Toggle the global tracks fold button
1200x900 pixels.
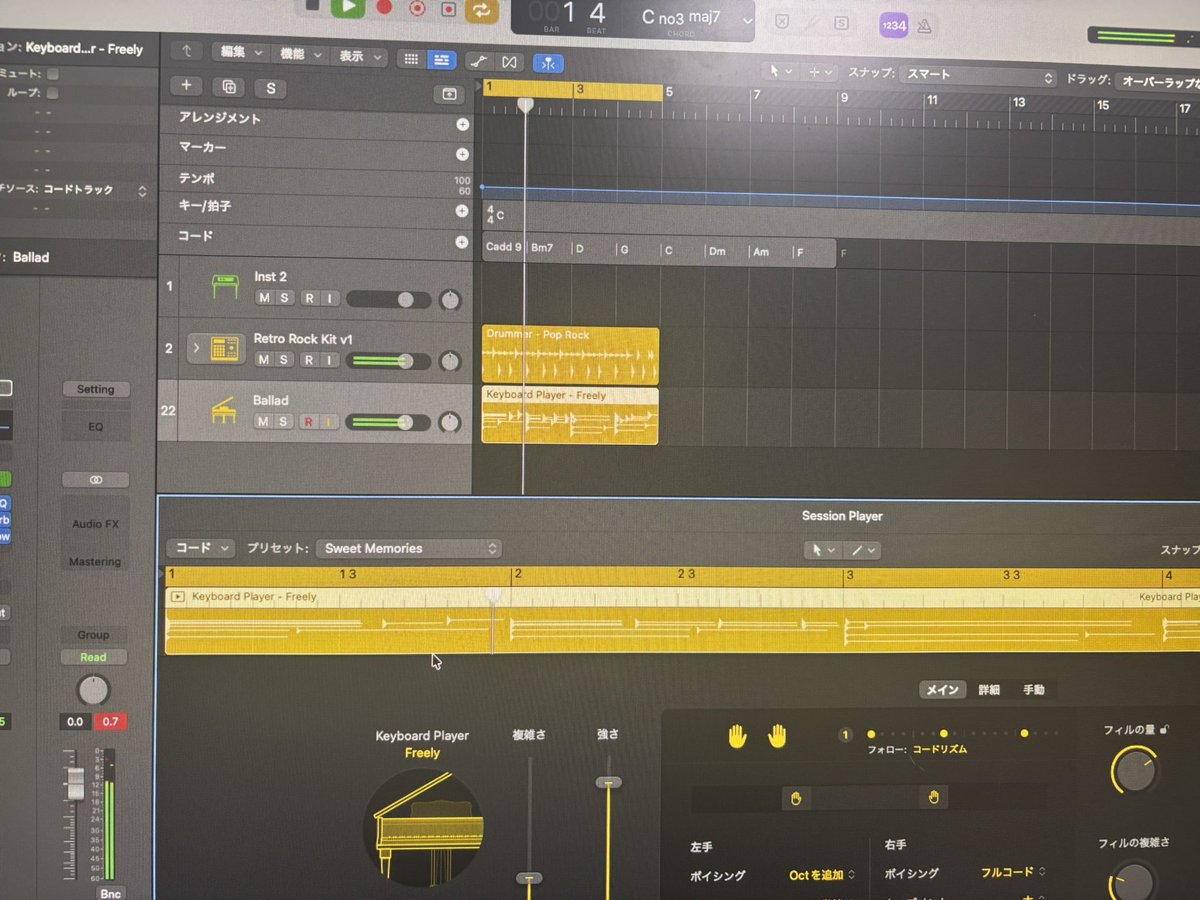448,93
